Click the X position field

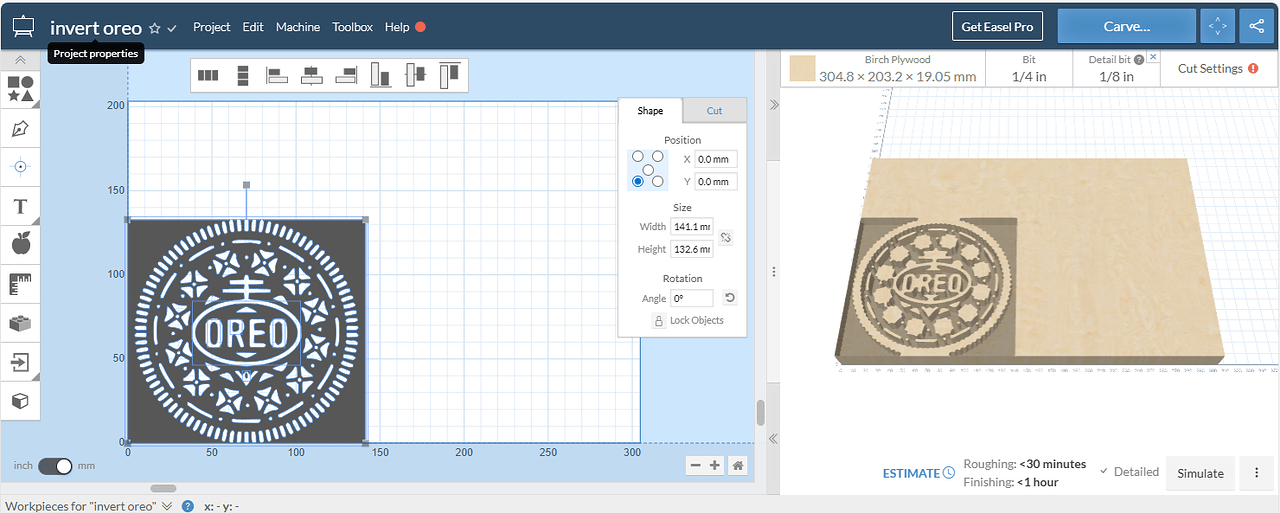click(716, 159)
